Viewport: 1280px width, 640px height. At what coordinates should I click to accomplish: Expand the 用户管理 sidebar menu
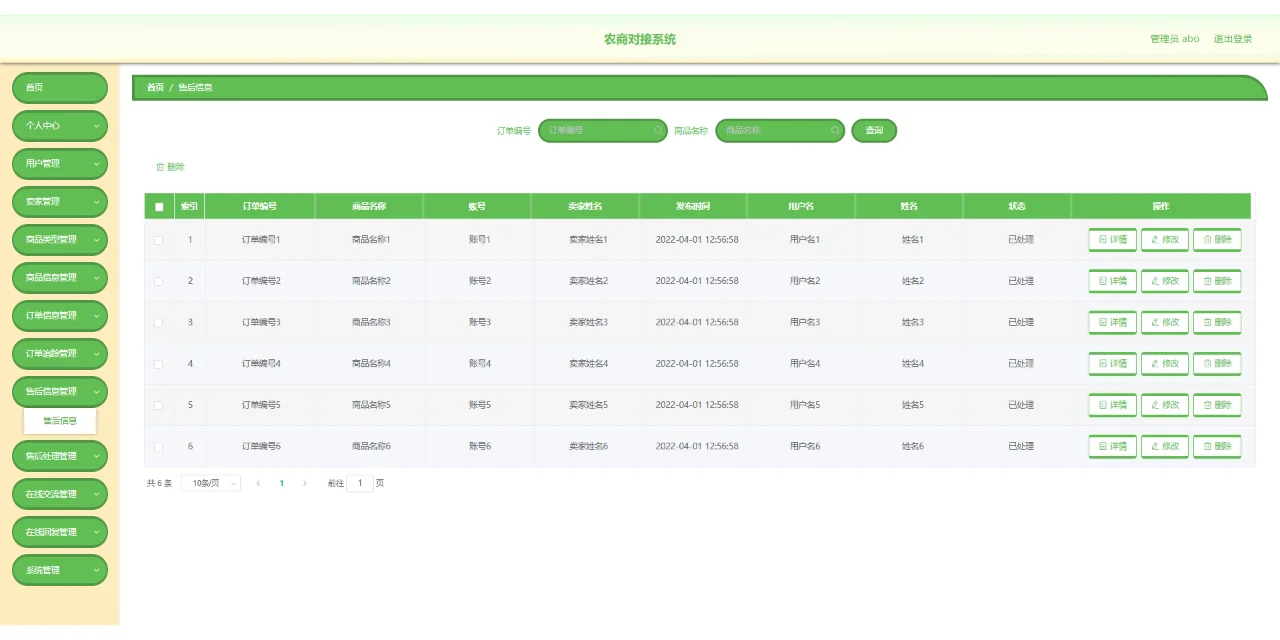point(59,163)
